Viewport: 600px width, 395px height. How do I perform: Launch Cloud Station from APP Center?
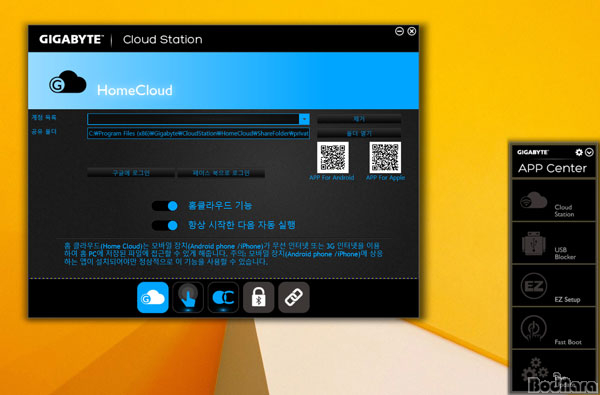pyautogui.click(x=553, y=201)
